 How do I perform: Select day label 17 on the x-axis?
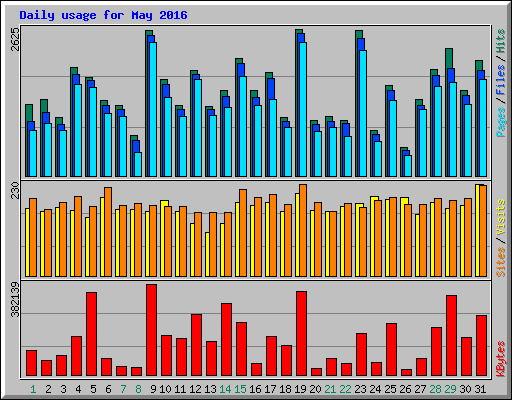point(270,389)
